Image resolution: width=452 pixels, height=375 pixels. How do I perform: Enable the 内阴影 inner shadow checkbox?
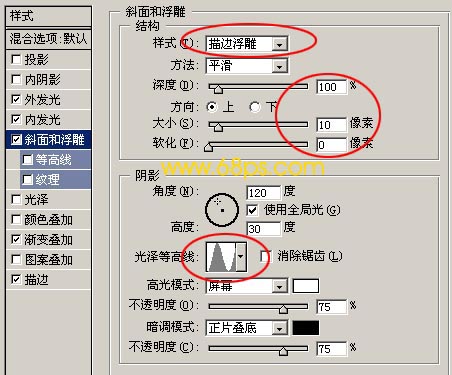point(16,80)
